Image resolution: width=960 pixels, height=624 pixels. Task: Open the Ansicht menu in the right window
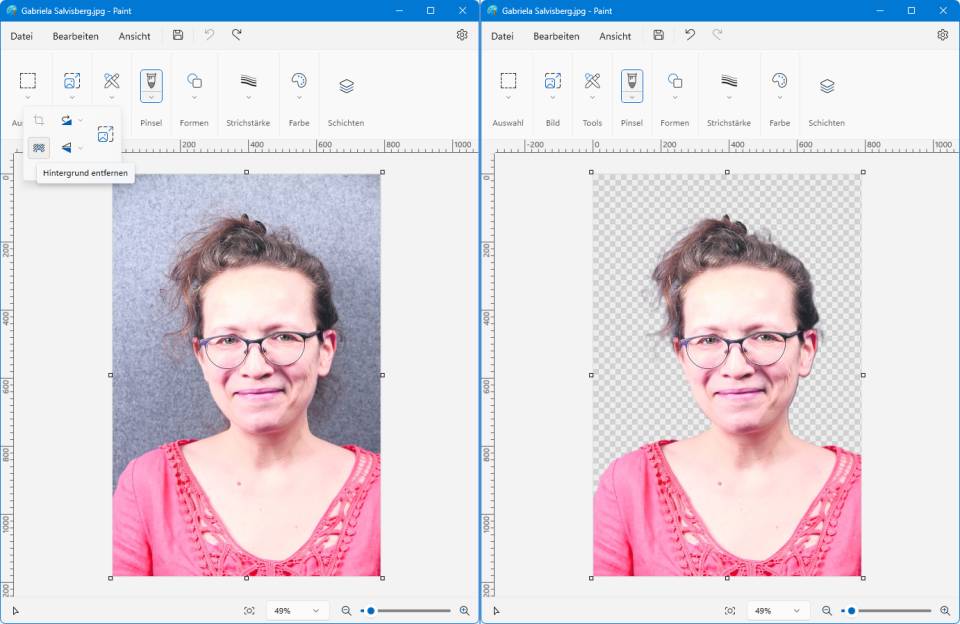click(x=614, y=36)
